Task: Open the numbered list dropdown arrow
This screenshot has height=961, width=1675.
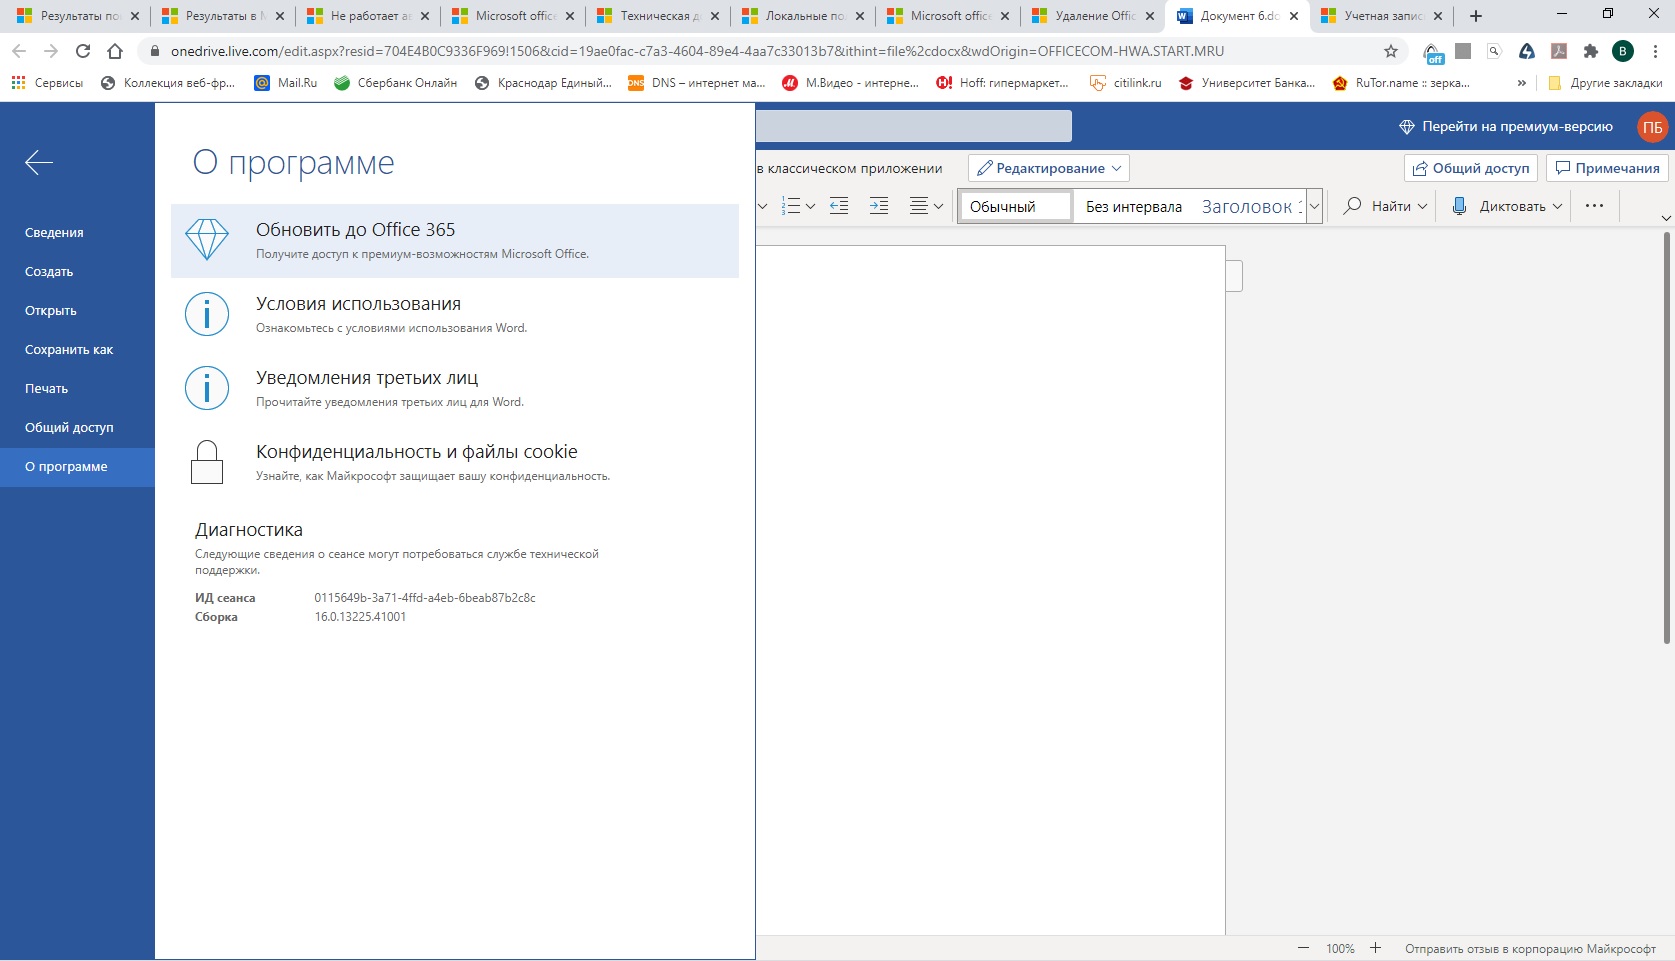Action: point(810,206)
